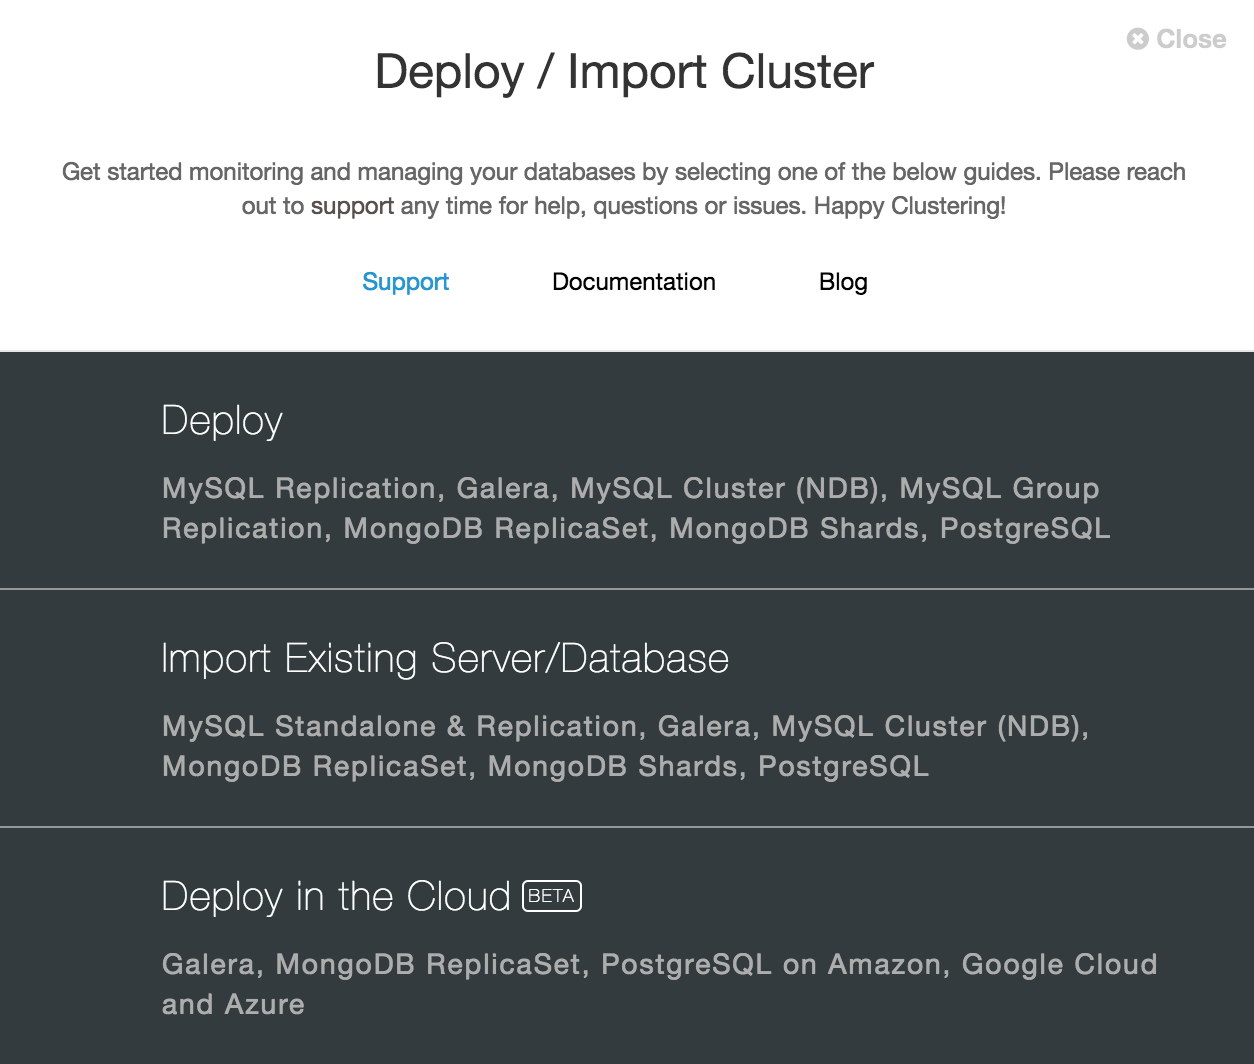Click the circular X icon beside Close
The width and height of the screenshot is (1254, 1064).
(x=1138, y=39)
